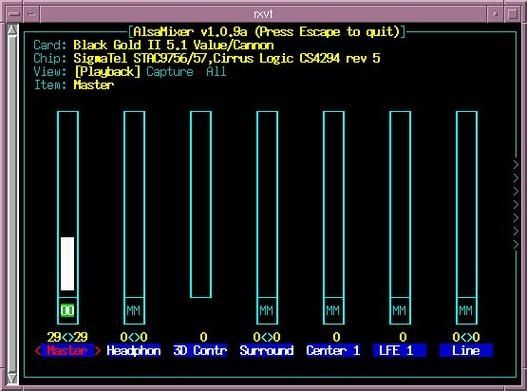Select the LFE 1 channel label
The width and height of the screenshot is (527, 391).
point(400,351)
